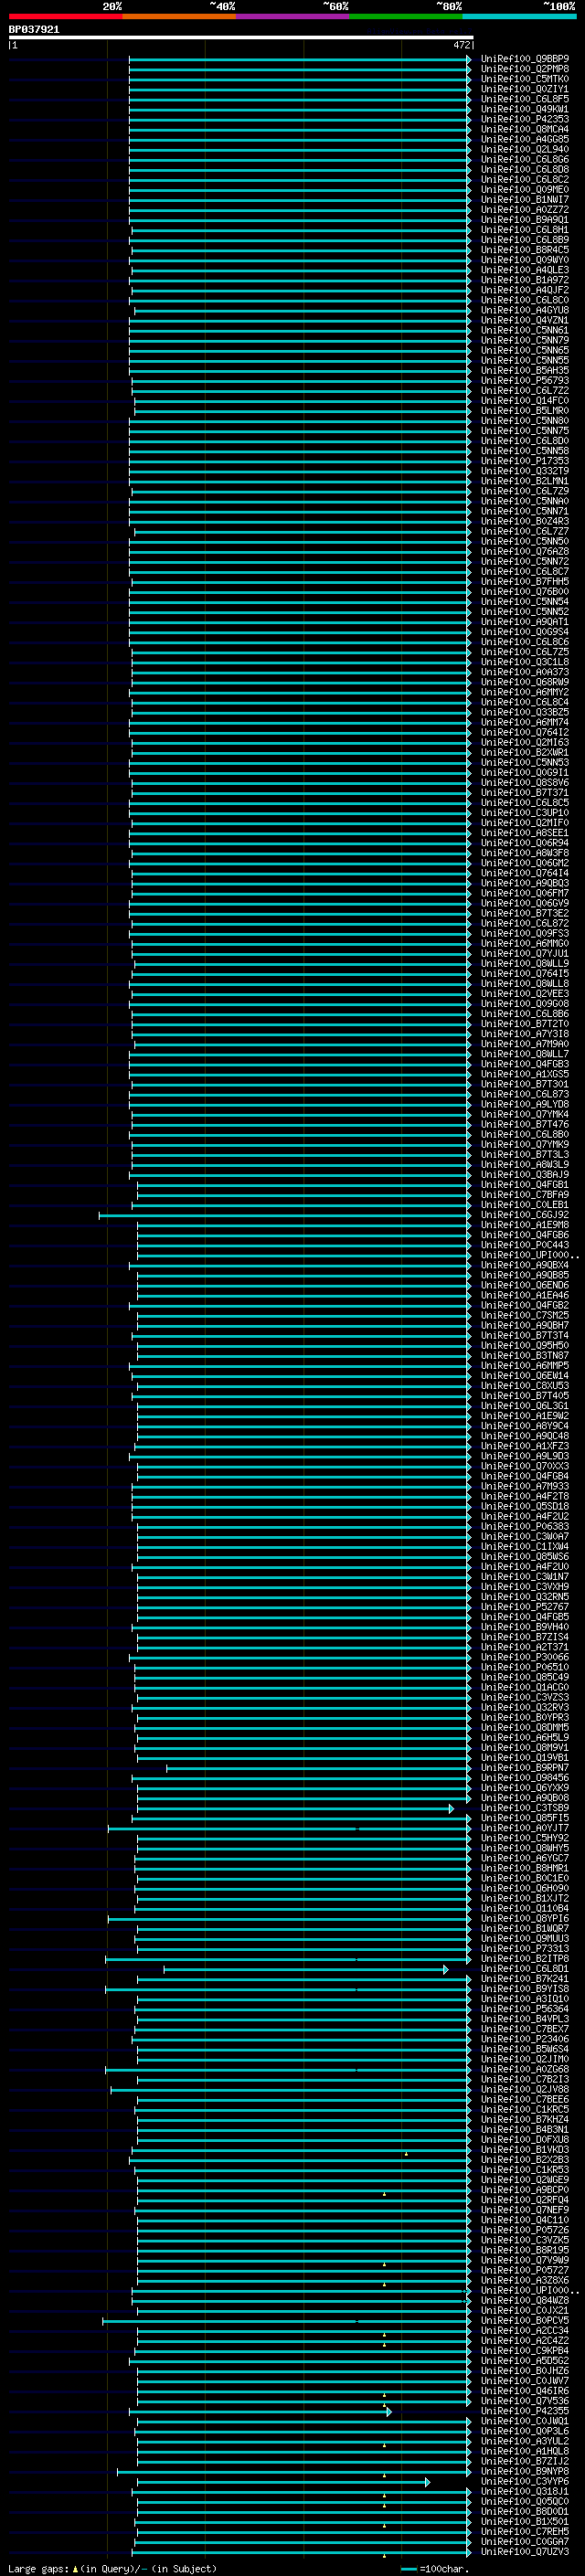Screen dimensions: 585x2576
Task: Select the UniRef100_C3VYP6 label
Action: (x=524, y=2482)
